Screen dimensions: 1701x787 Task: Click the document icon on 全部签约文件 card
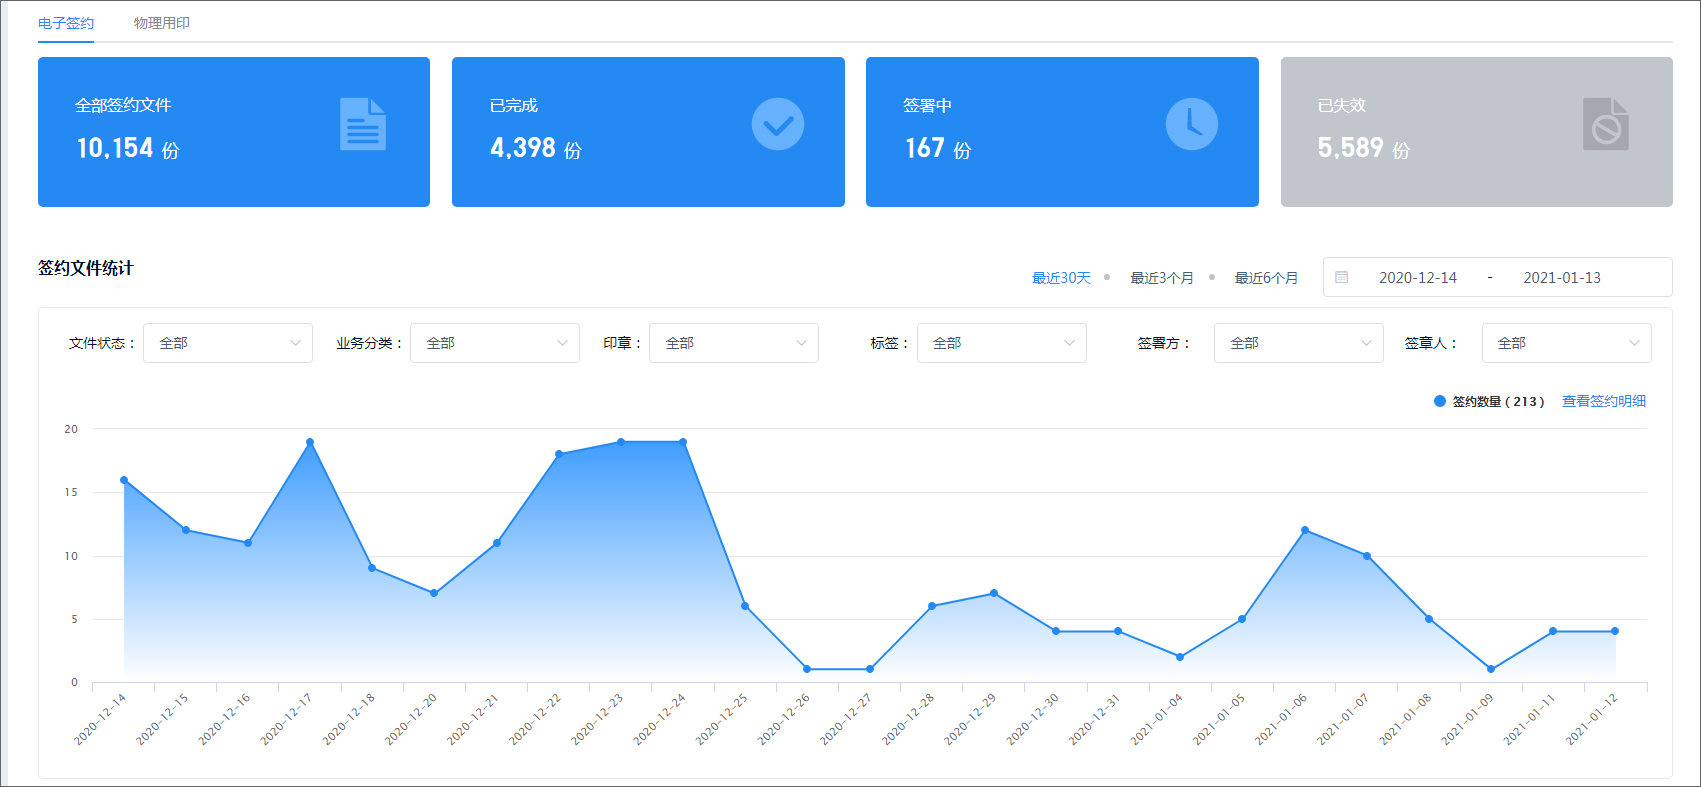point(363,124)
